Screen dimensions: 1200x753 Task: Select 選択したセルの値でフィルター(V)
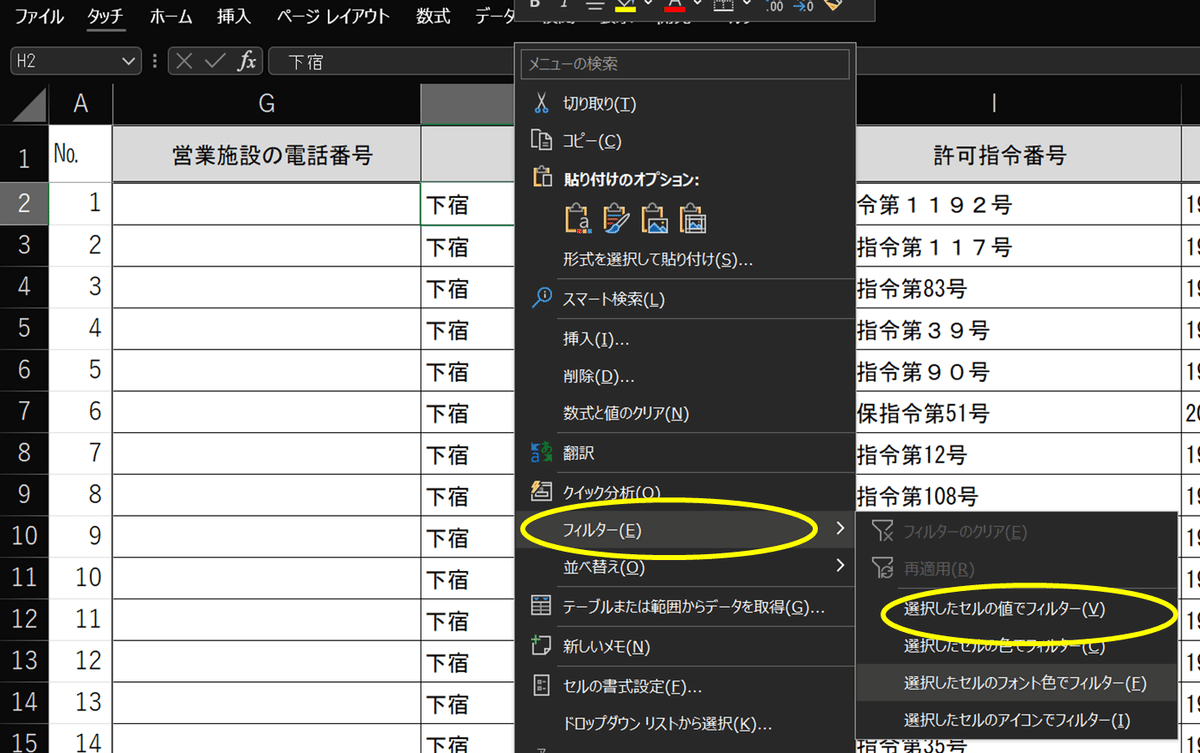tap(1004, 608)
